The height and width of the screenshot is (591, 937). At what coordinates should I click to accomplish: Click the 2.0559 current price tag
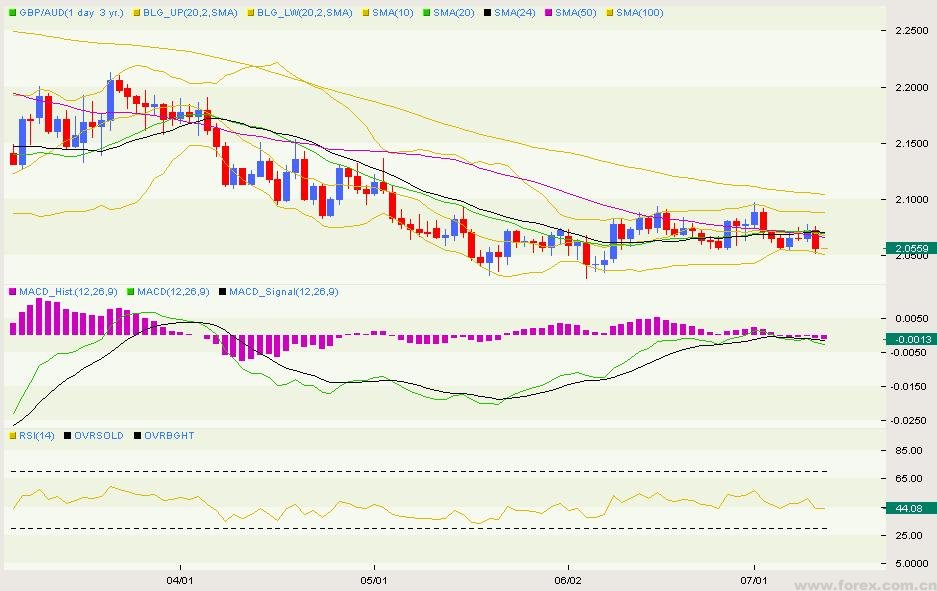(909, 248)
